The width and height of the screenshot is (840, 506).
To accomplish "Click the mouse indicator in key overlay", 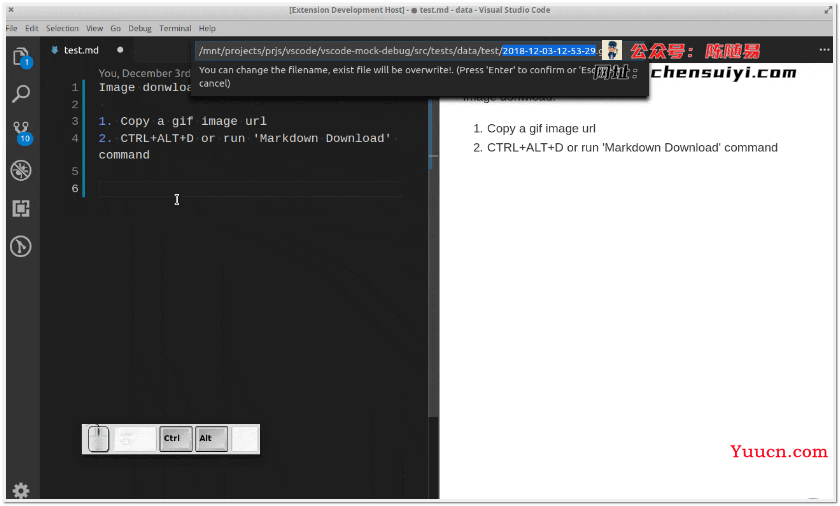I will (98, 439).
